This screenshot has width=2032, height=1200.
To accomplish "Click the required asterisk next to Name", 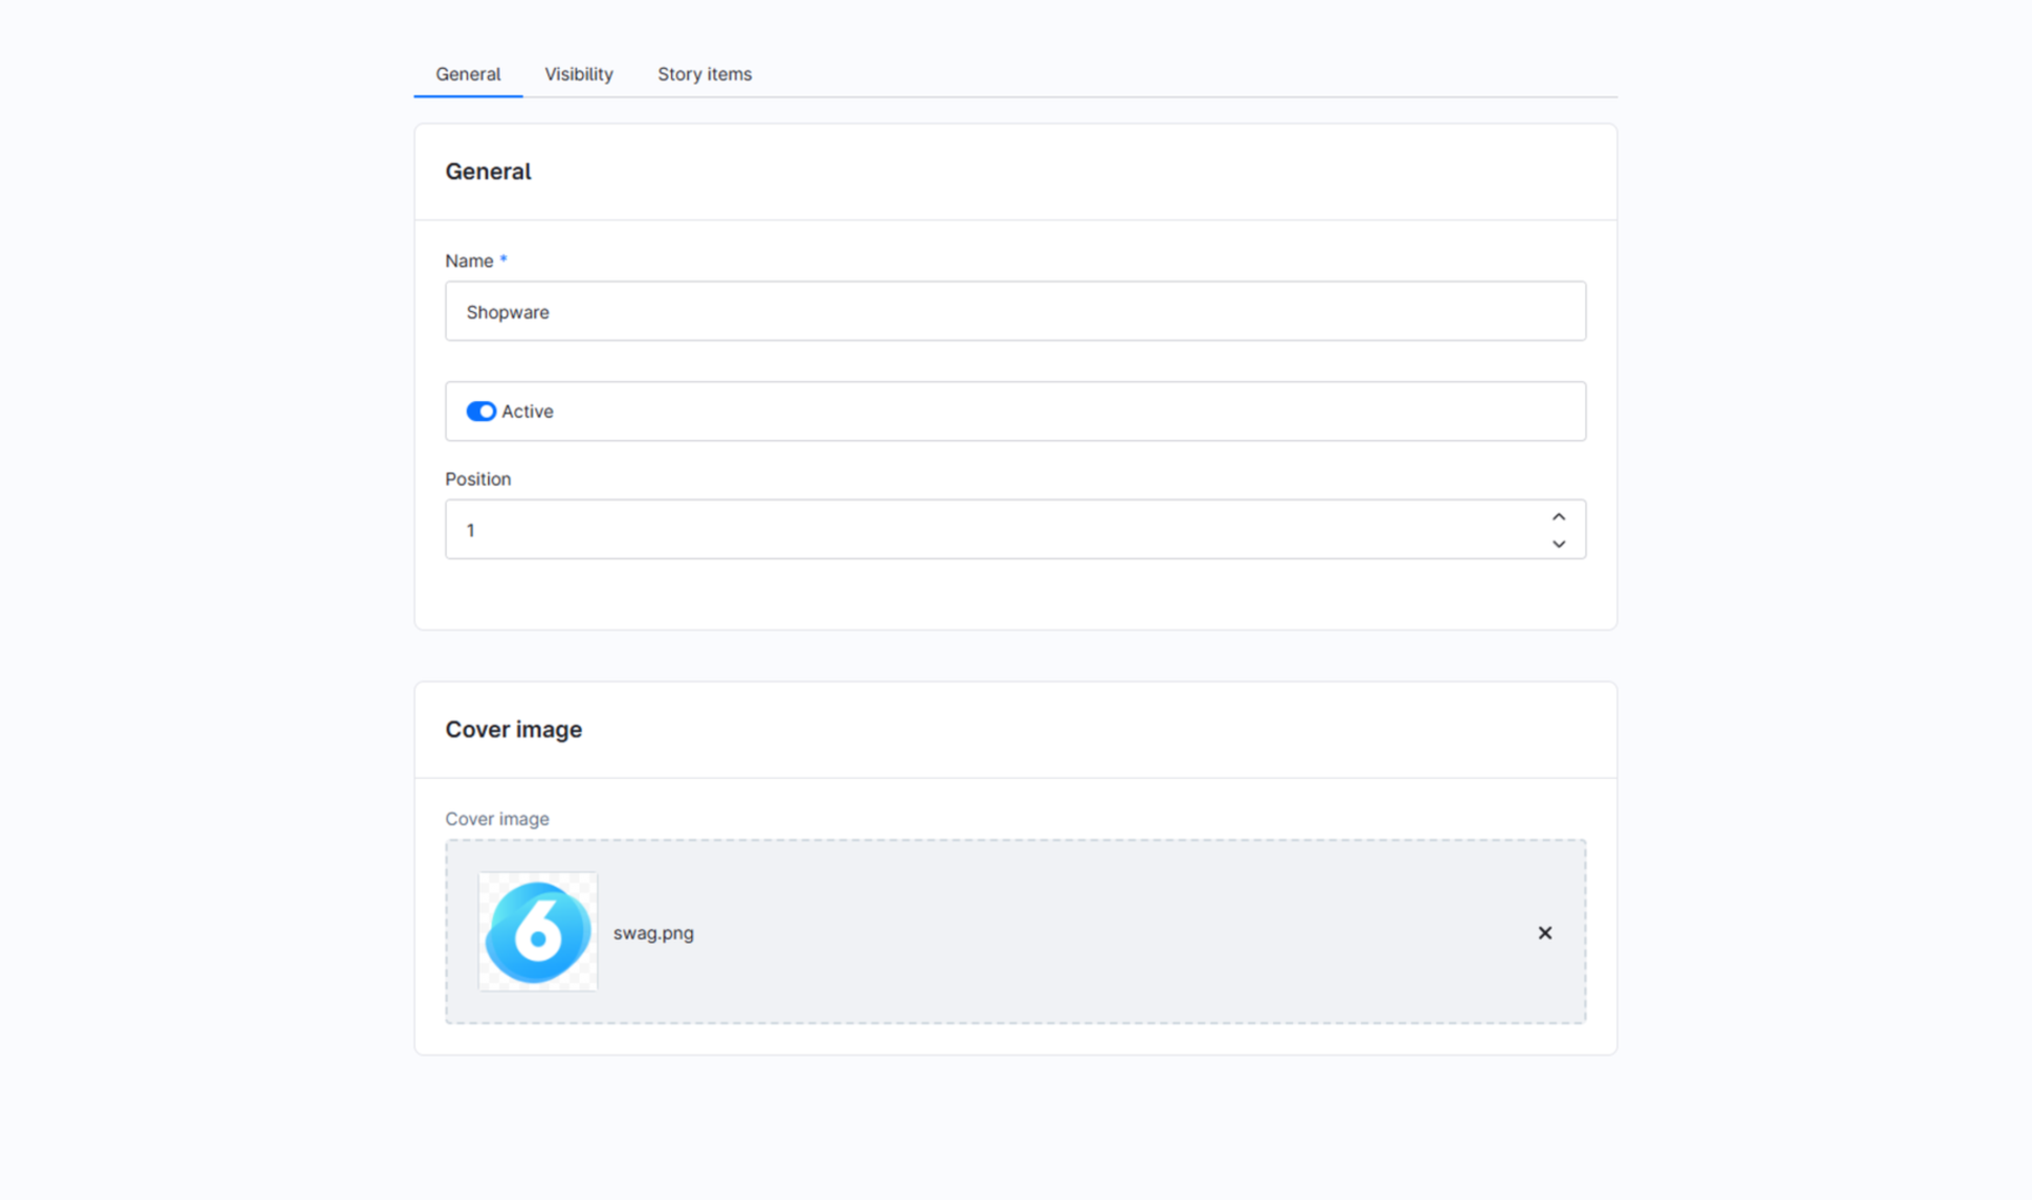I will click(x=503, y=259).
